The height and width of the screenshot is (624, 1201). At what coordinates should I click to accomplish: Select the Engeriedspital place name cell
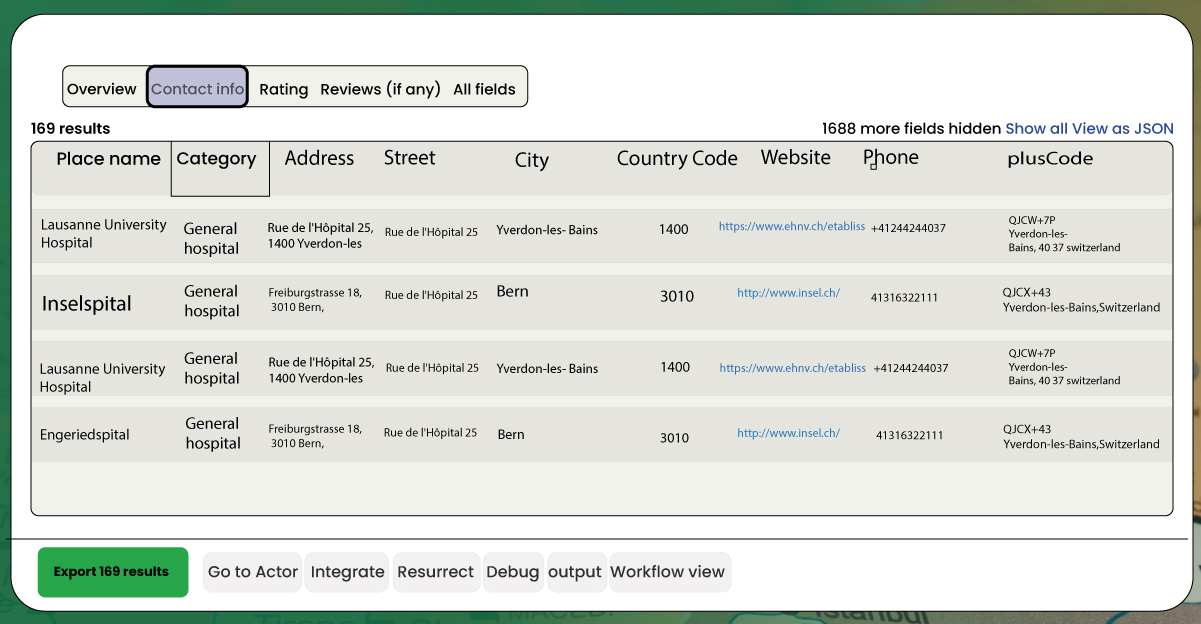pos(85,435)
